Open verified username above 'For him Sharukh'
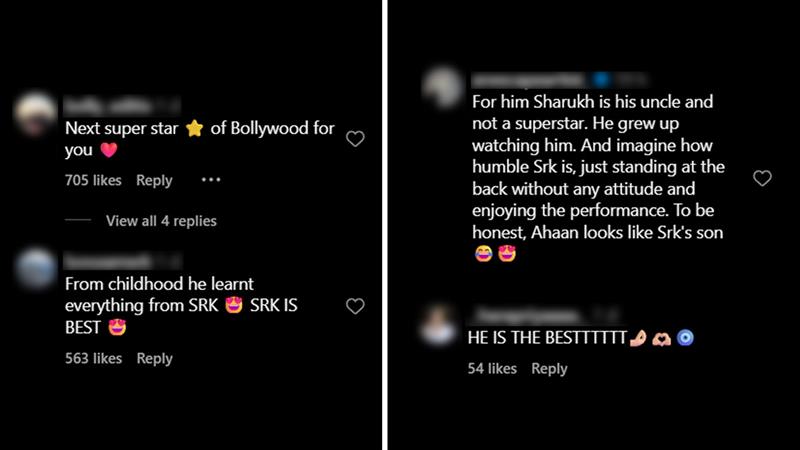Screen dimensions: 800x450 click(x=529, y=80)
